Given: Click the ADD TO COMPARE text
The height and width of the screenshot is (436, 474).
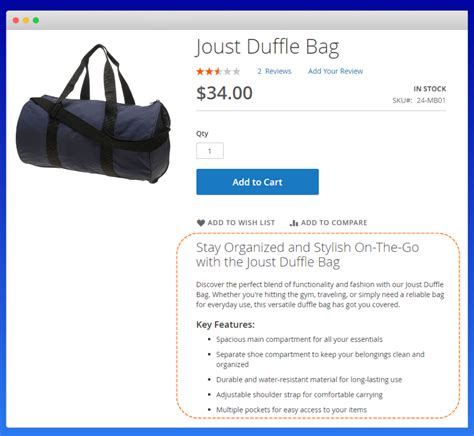Looking at the screenshot, I should 334,223.
